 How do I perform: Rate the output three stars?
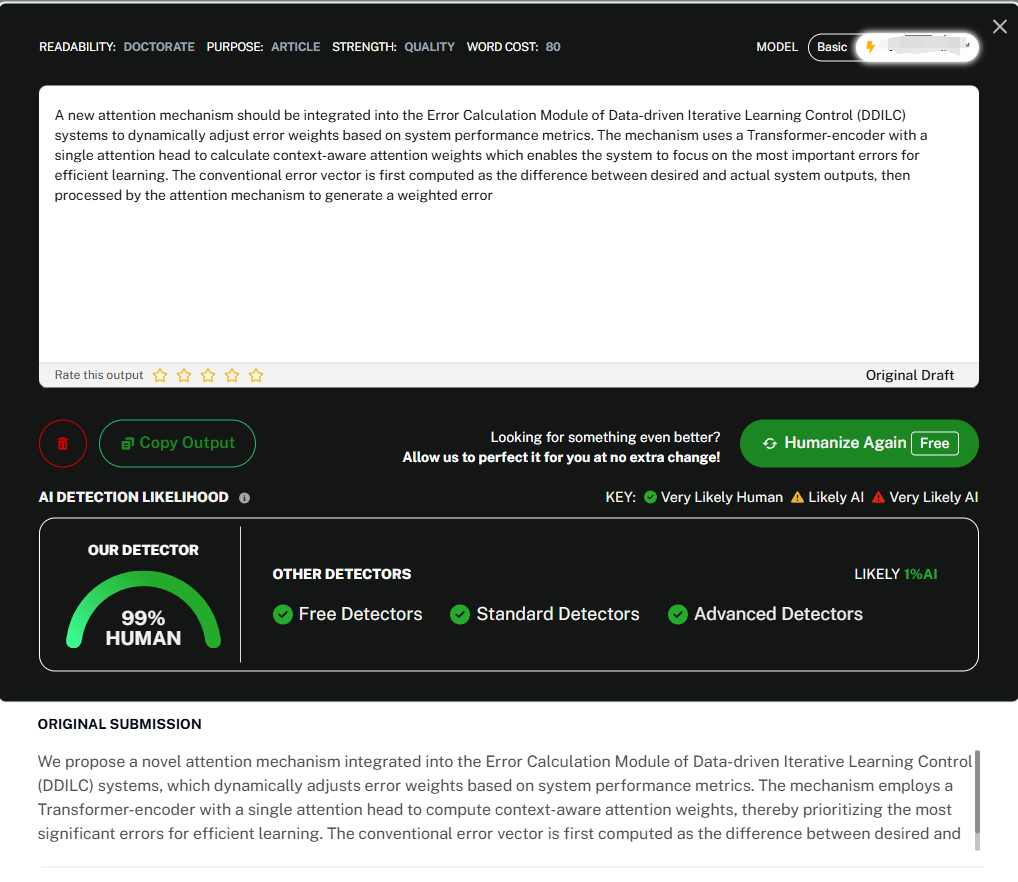point(208,375)
